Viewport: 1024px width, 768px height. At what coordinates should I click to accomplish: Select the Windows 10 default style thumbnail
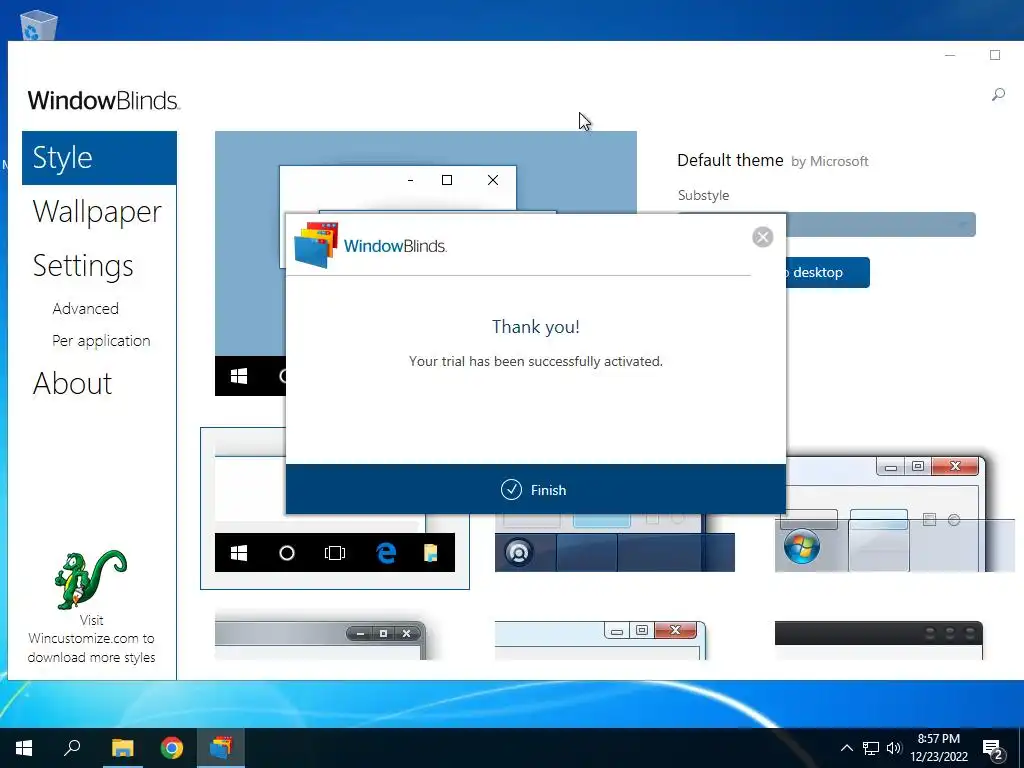(334, 509)
